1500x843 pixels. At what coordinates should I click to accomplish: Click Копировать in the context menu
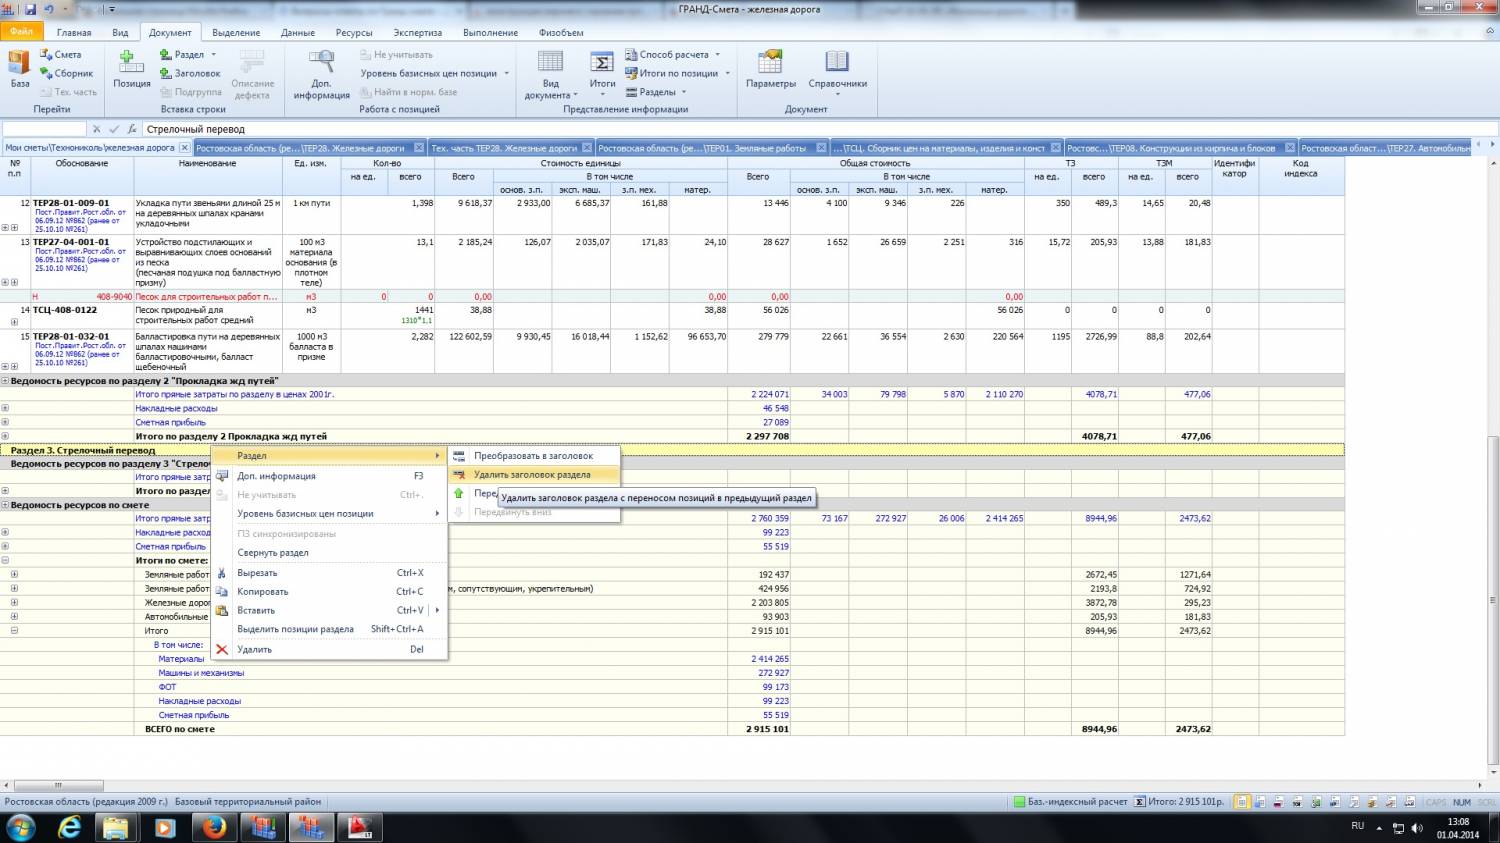[x=262, y=592]
